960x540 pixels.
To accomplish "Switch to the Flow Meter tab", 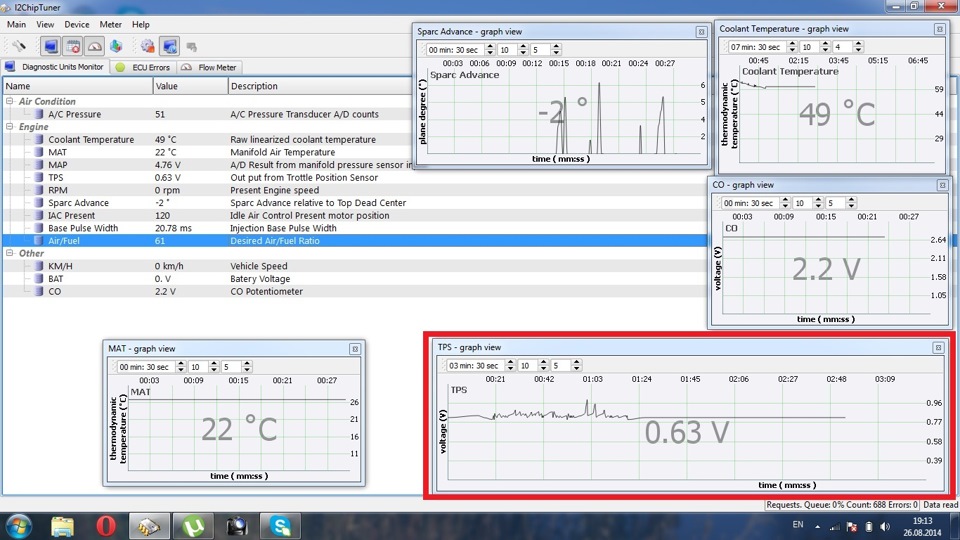I will pos(209,67).
